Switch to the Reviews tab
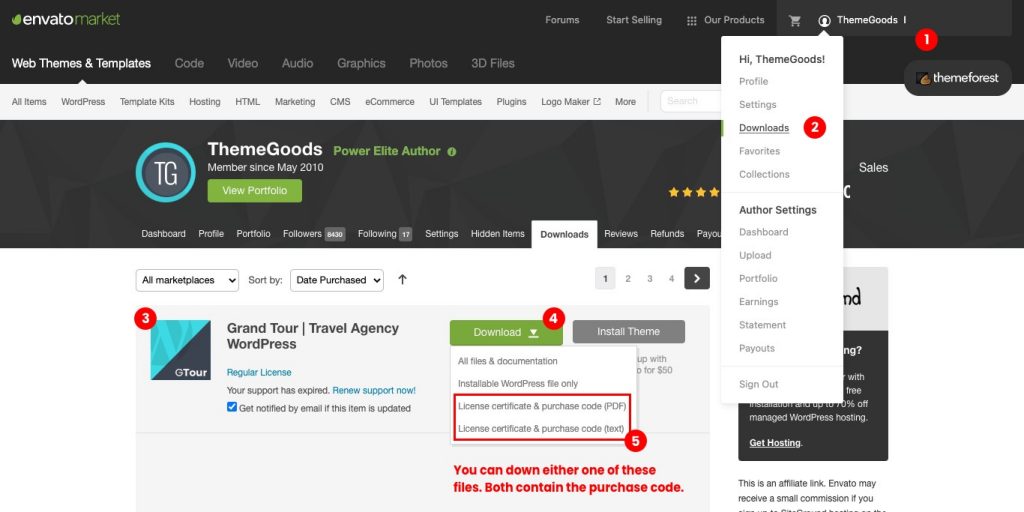This screenshot has height=512, width=1024. pyautogui.click(x=620, y=234)
